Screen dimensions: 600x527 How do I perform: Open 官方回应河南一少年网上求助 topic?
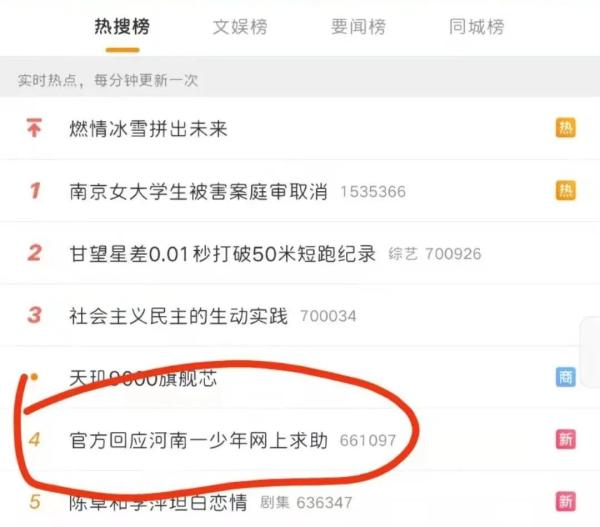pos(198,440)
